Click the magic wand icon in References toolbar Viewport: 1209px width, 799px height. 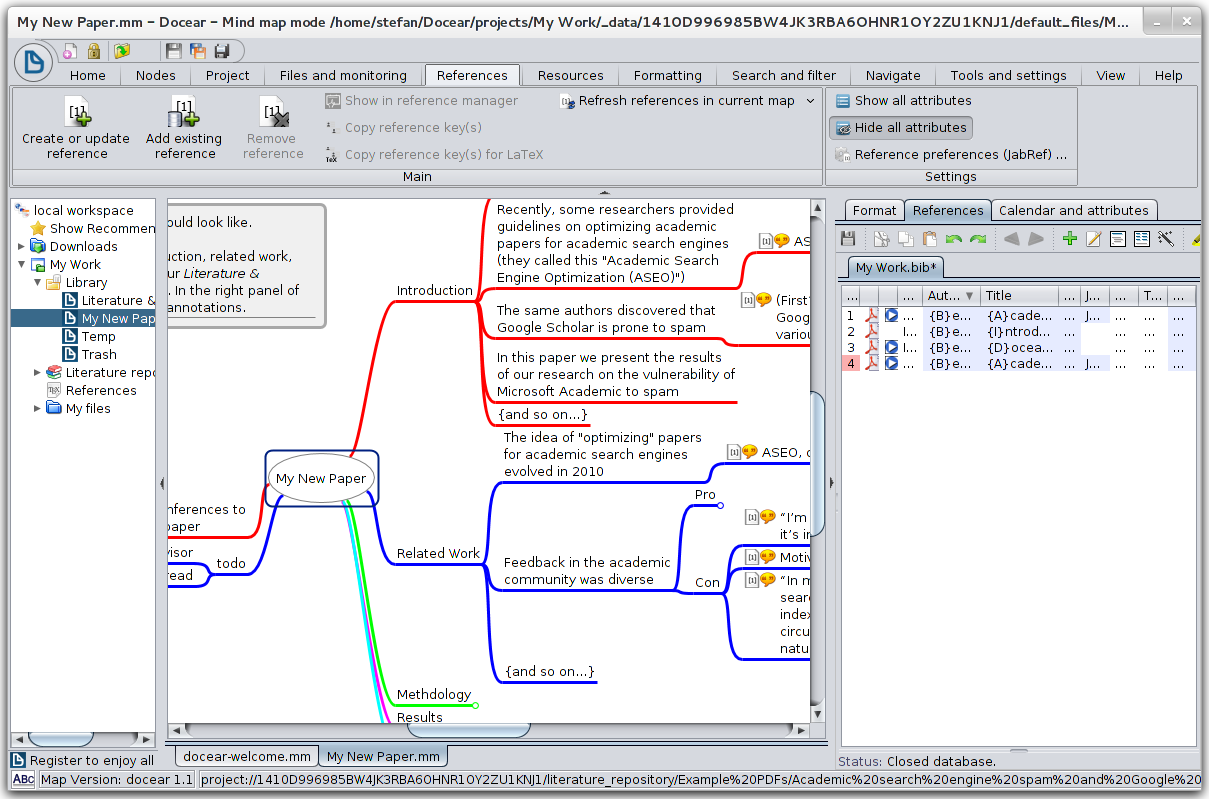coord(1166,239)
